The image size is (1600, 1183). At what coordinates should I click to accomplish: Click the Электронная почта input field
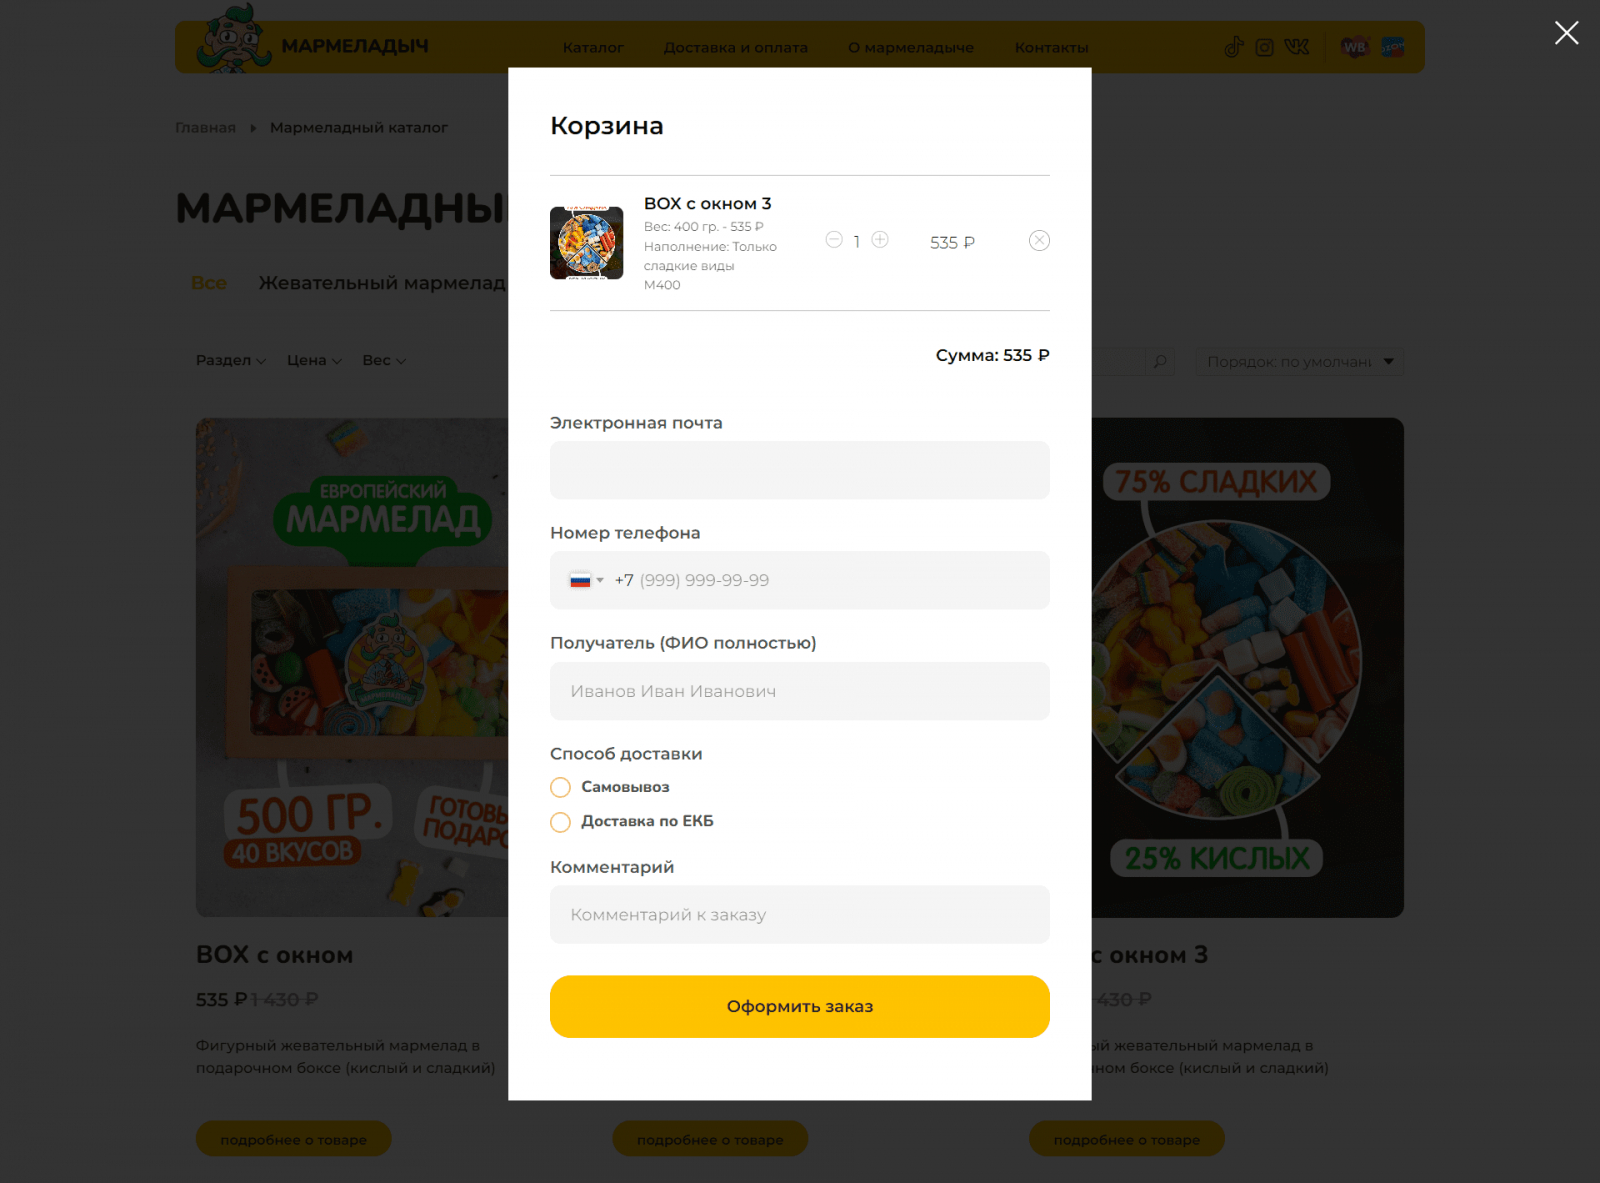(800, 470)
